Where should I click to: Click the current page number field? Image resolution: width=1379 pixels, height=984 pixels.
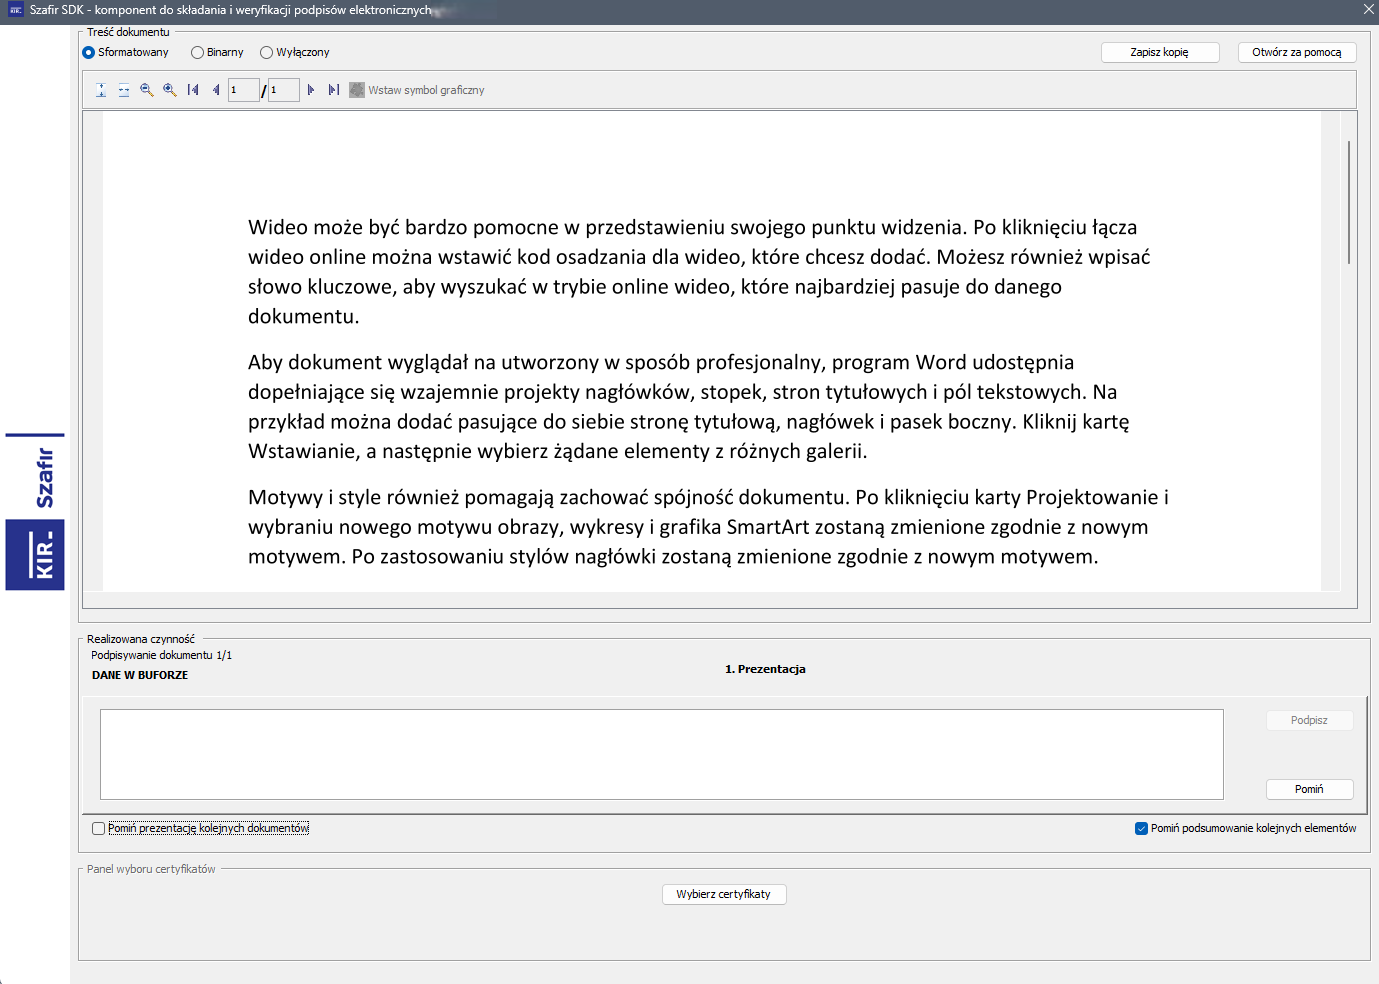(x=244, y=90)
